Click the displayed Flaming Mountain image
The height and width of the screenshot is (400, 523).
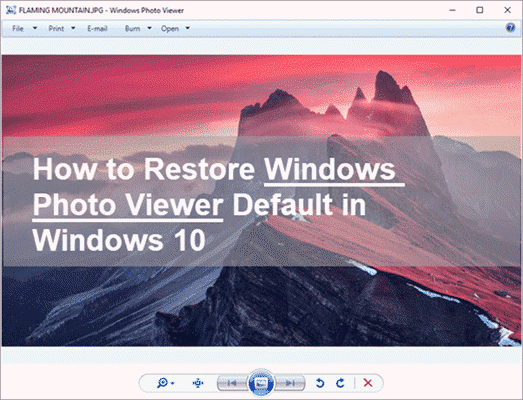click(261, 201)
